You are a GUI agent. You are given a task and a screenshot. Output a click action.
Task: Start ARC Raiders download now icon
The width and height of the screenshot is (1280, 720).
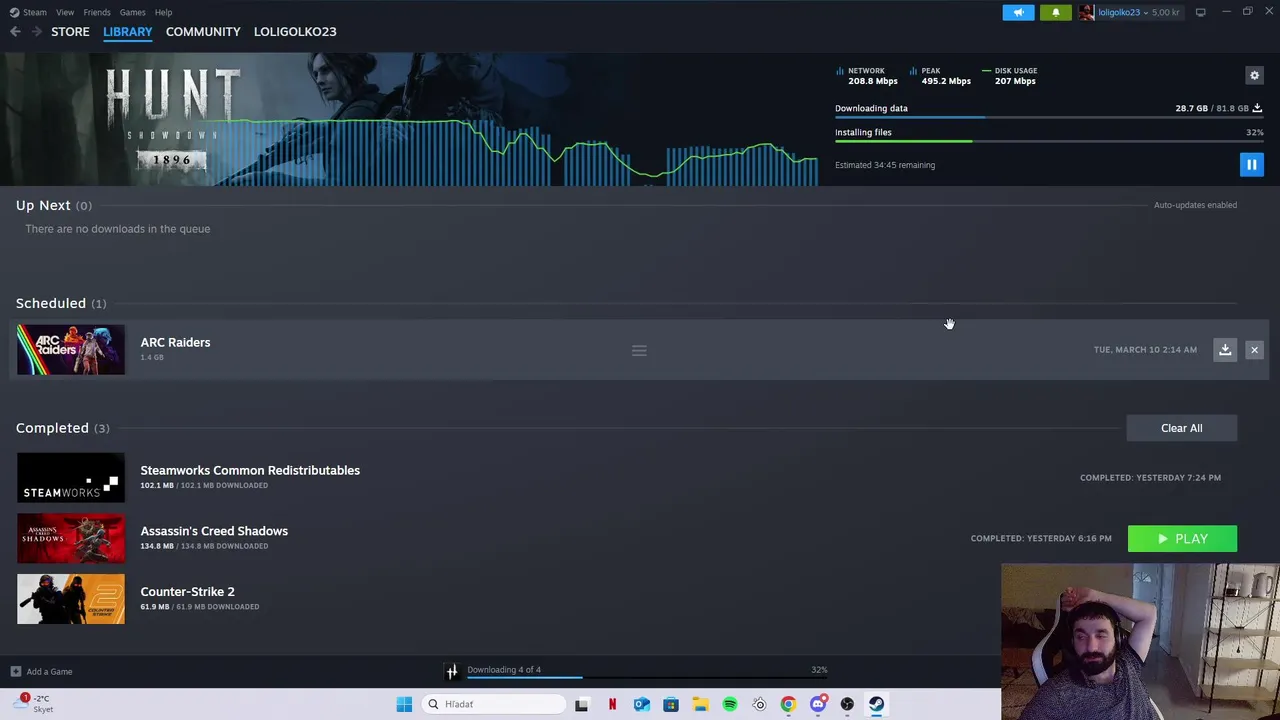(x=1225, y=350)
